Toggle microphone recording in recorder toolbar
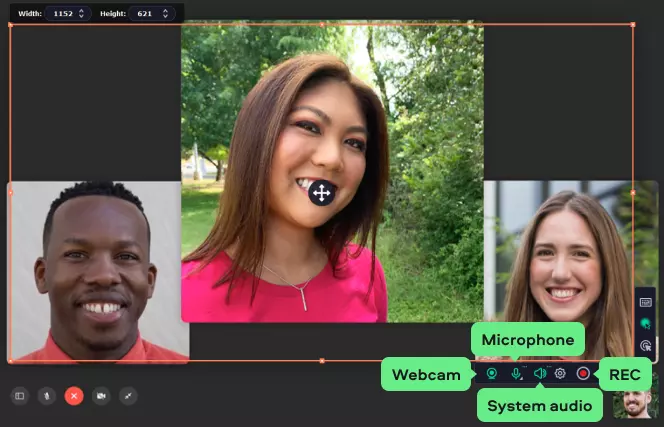 point(516,374)
